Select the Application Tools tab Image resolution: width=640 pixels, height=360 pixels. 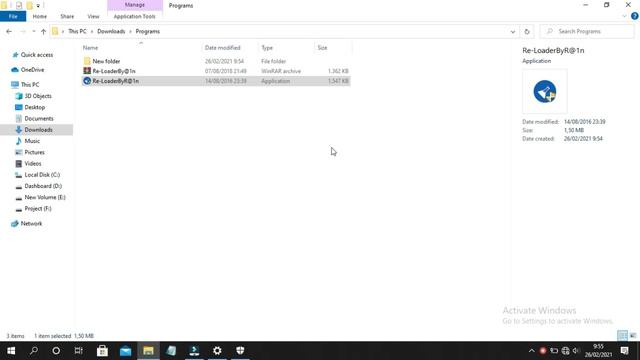(134, 16)
